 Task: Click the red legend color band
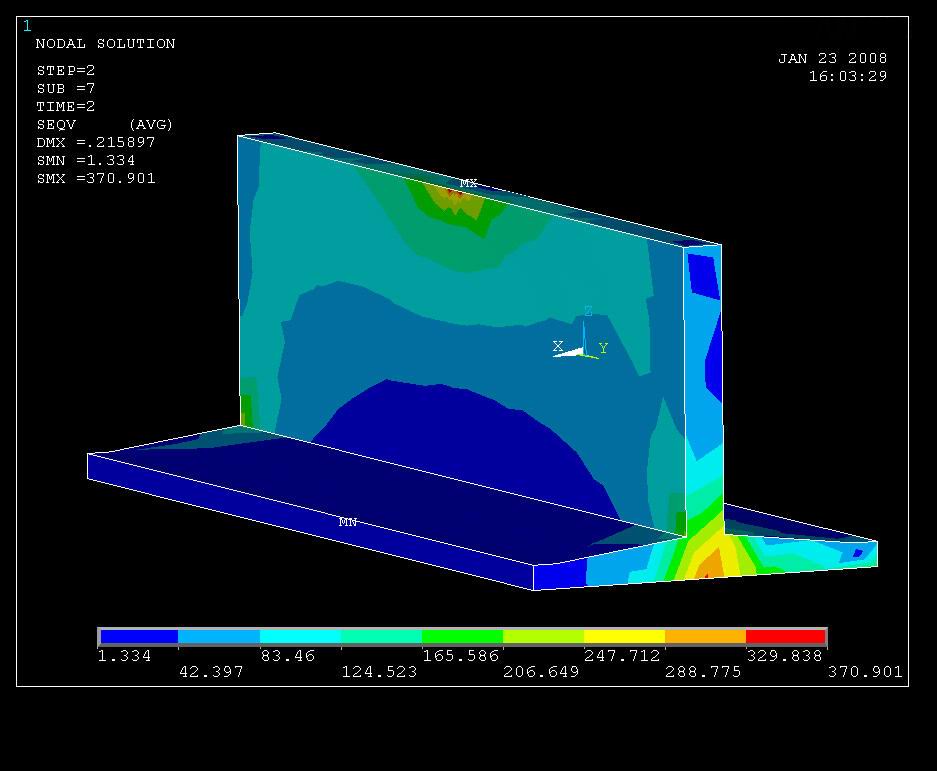786,637
